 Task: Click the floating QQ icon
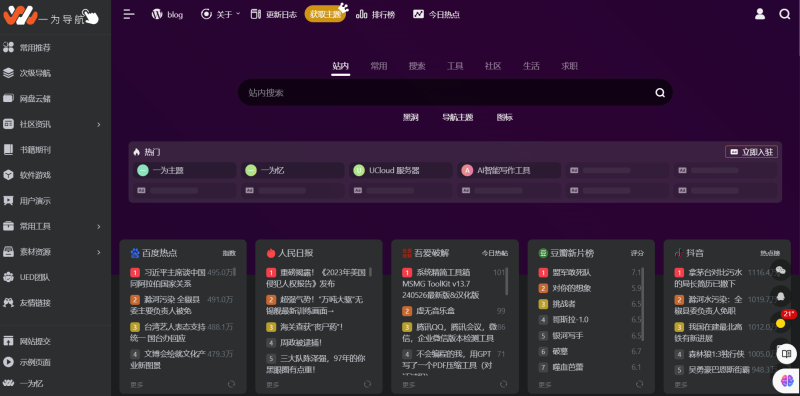[x=780, y=296]
